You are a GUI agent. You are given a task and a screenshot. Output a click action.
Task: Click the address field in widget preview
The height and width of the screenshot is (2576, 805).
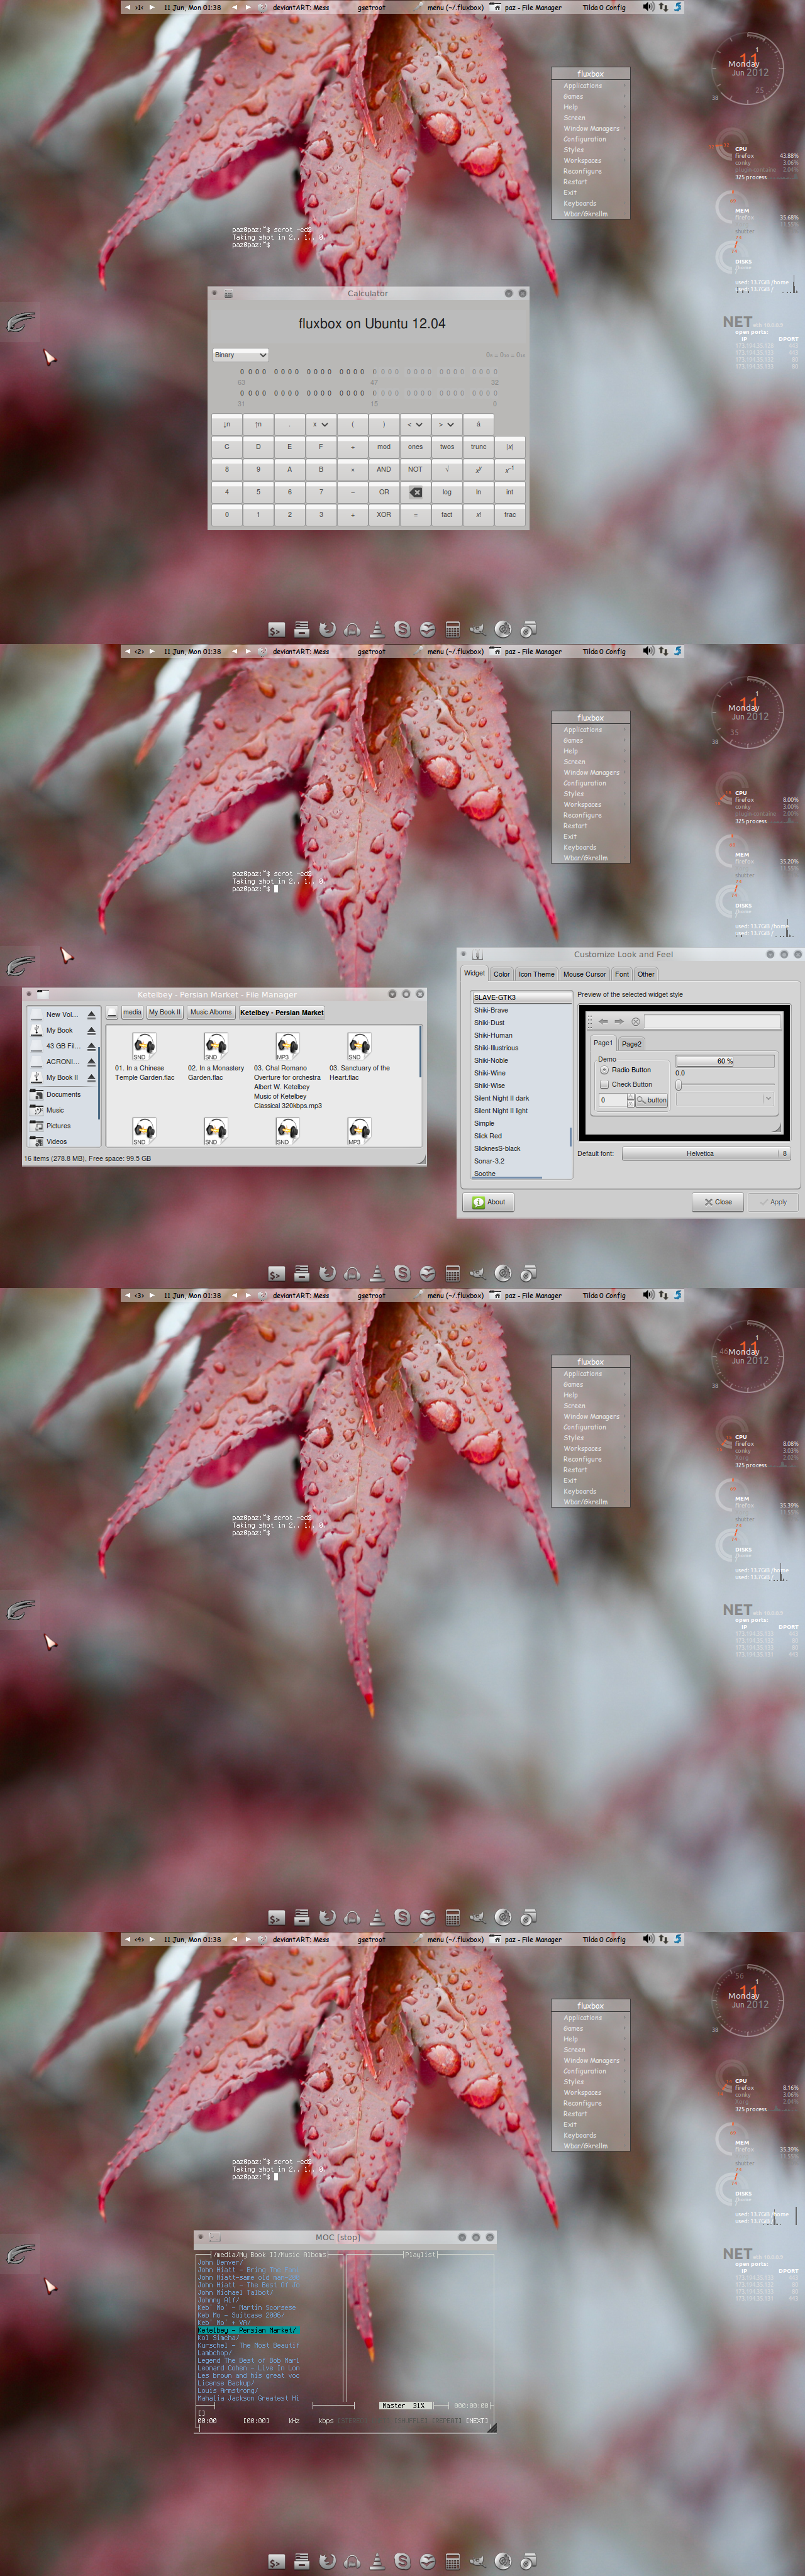pyautogui.click(x=711, y=1021)
